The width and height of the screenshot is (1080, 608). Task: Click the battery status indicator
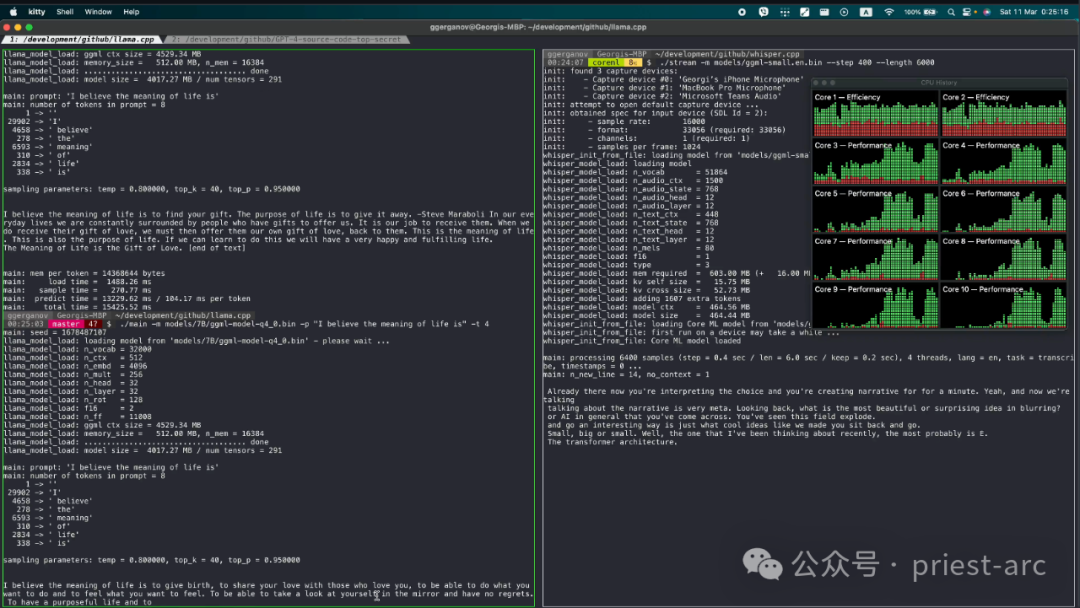click(x=927, y=12)
